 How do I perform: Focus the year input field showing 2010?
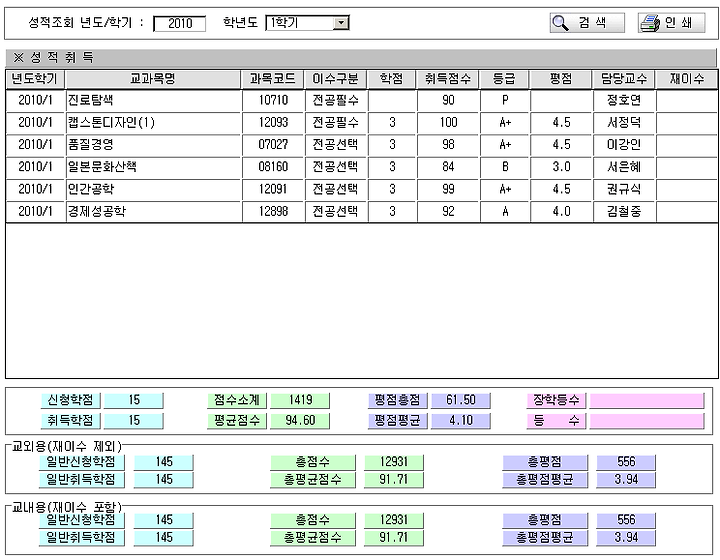[x=180, y=23]
